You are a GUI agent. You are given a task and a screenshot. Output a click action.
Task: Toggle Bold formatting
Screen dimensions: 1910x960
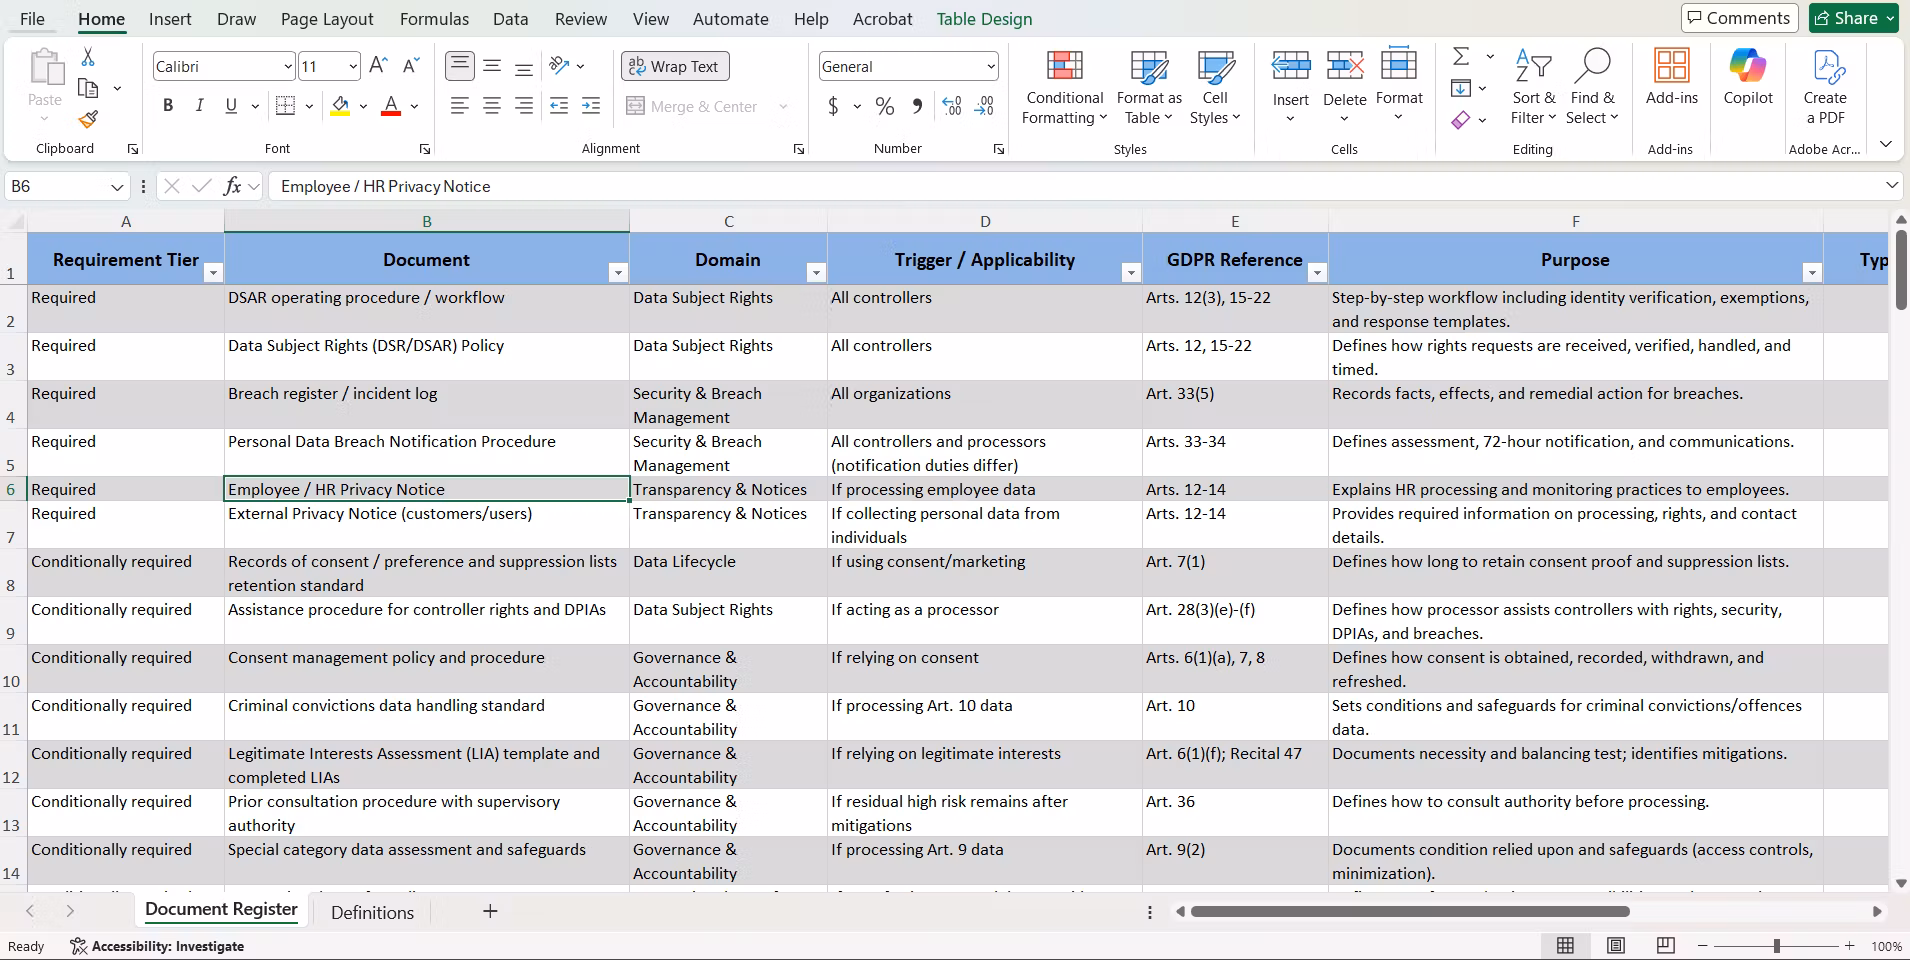tap(168, 106)
